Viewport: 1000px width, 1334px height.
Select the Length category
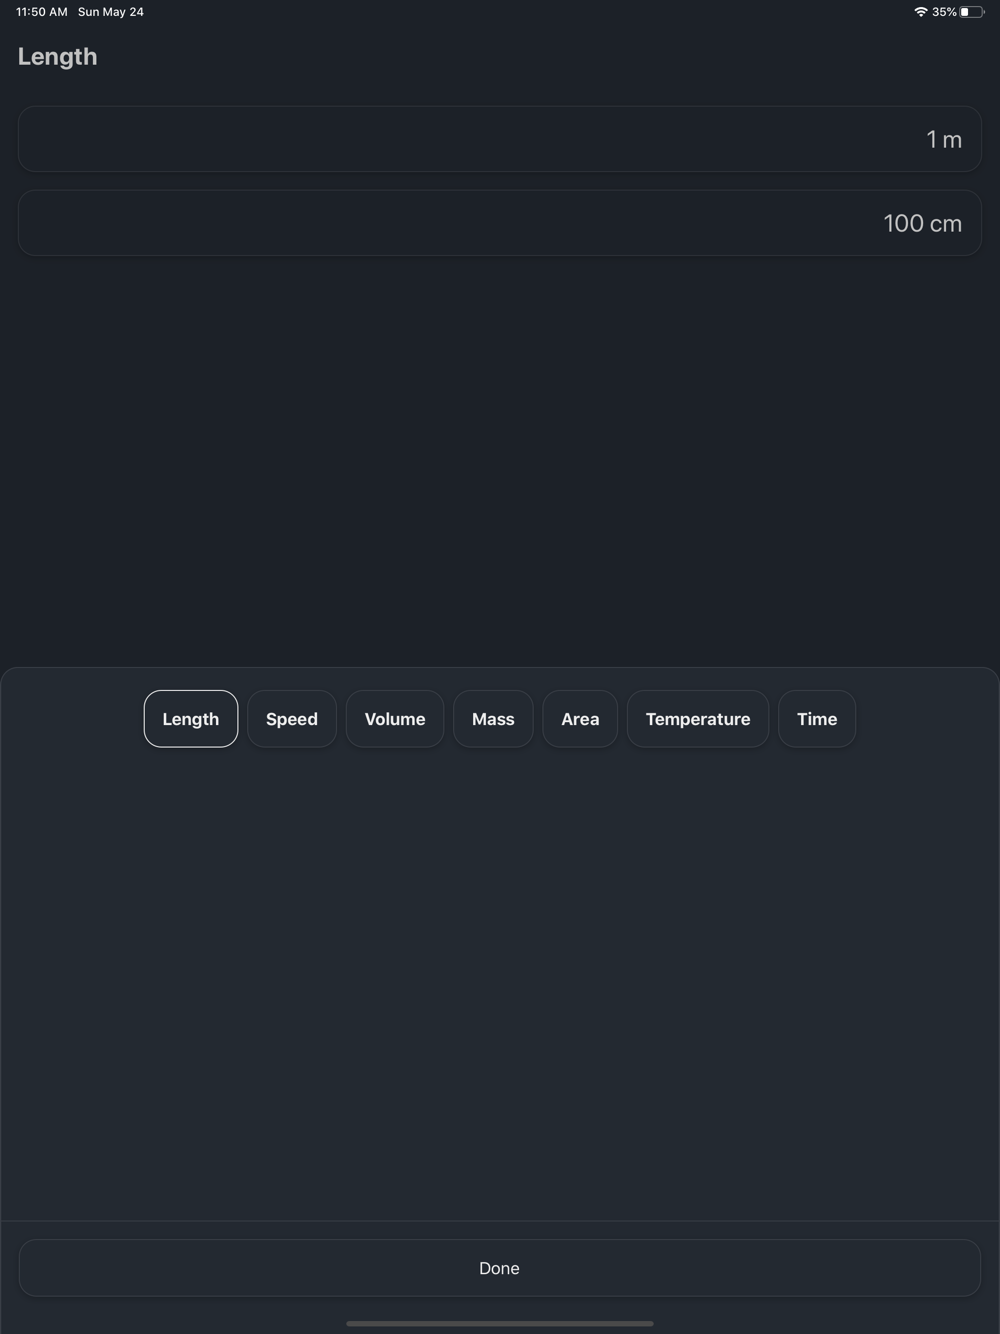191,719
